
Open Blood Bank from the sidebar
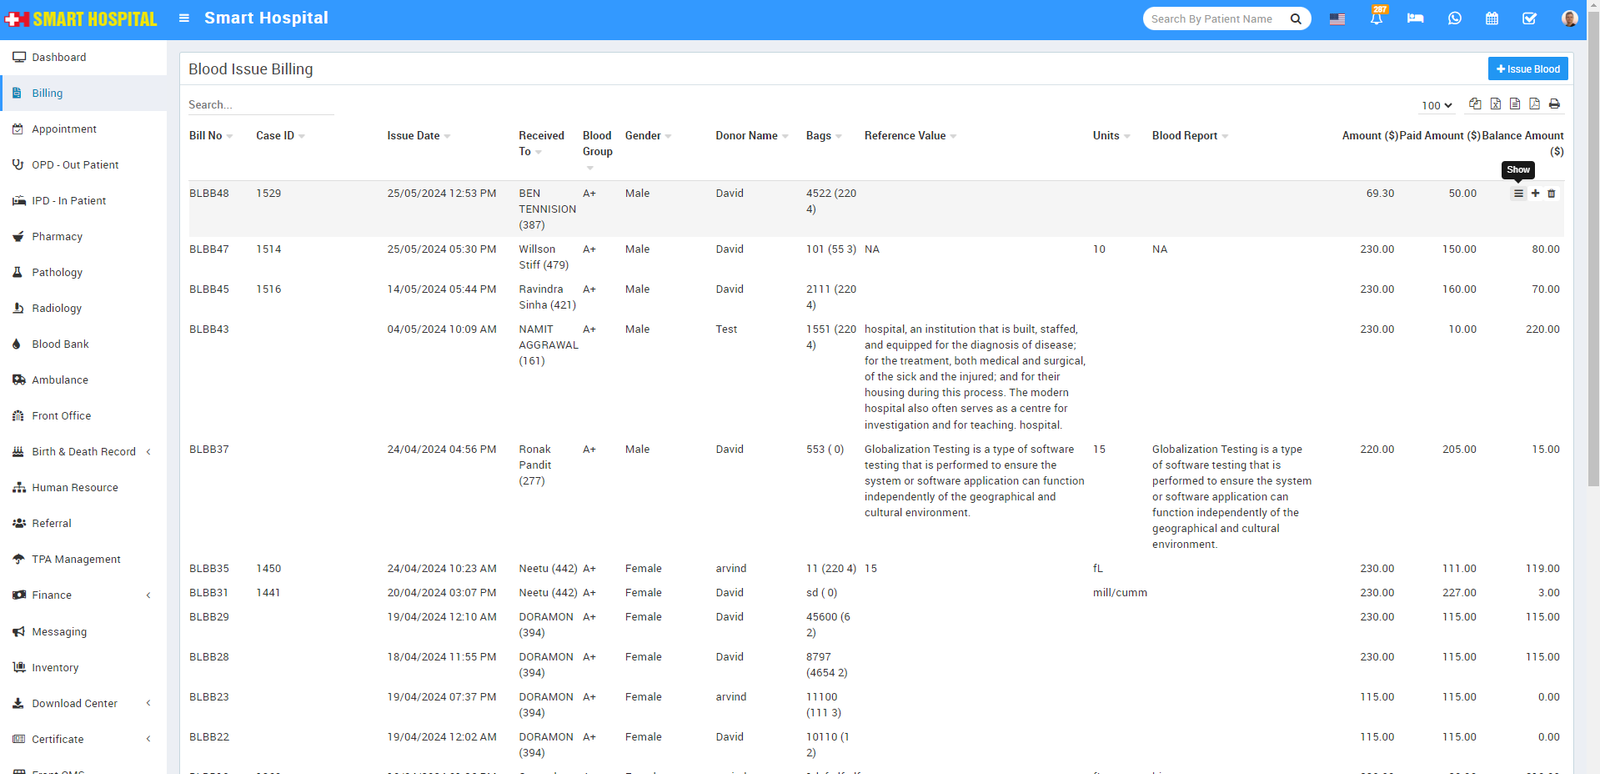coord(60,344)
